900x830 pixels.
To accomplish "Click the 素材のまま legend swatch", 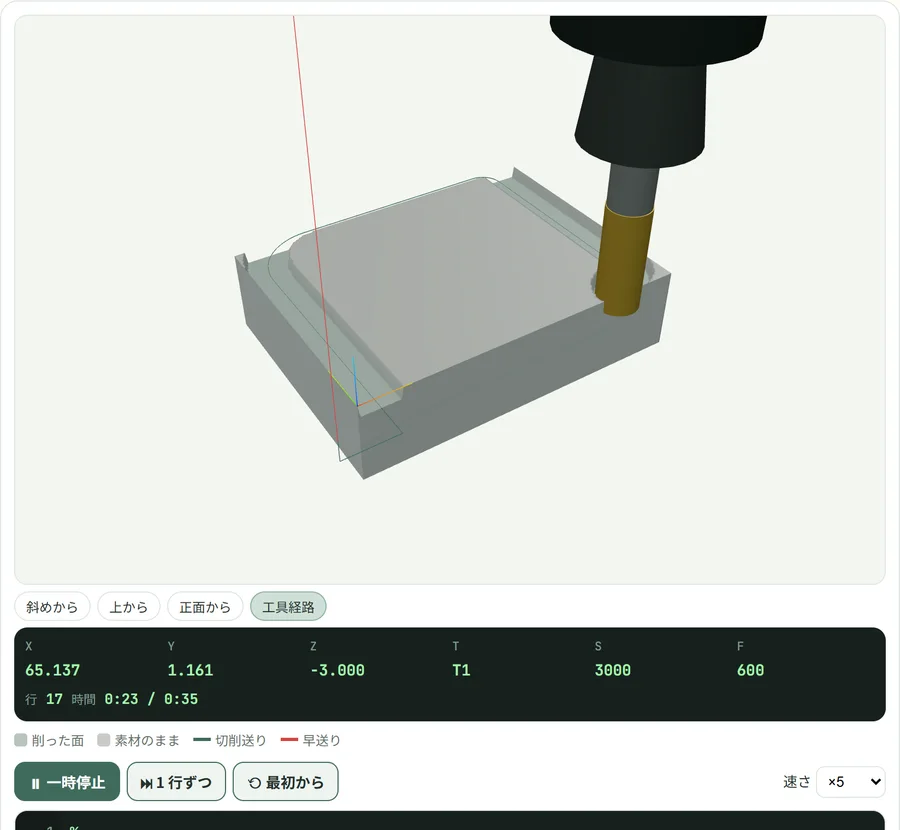I will point(103,740).
